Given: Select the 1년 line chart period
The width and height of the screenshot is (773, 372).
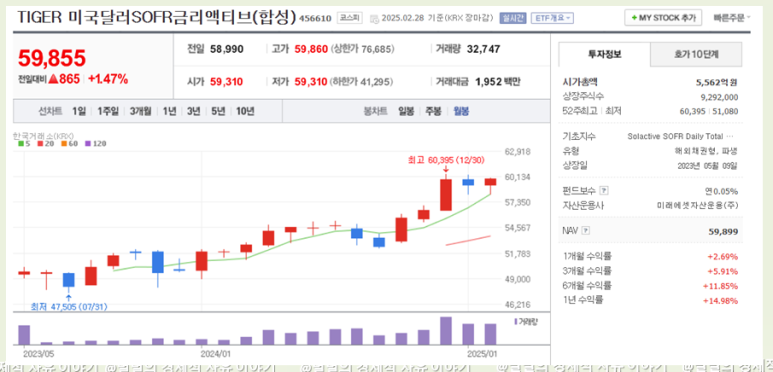Looking at the screenshot, I should (x=169, y=111).
